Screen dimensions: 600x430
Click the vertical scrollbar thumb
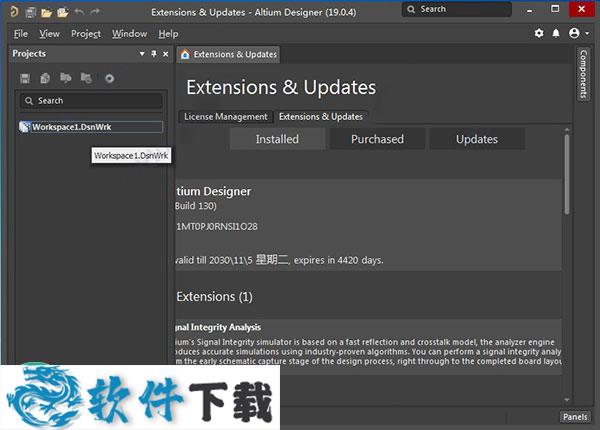pyautogui.click(x=567, y=174)
